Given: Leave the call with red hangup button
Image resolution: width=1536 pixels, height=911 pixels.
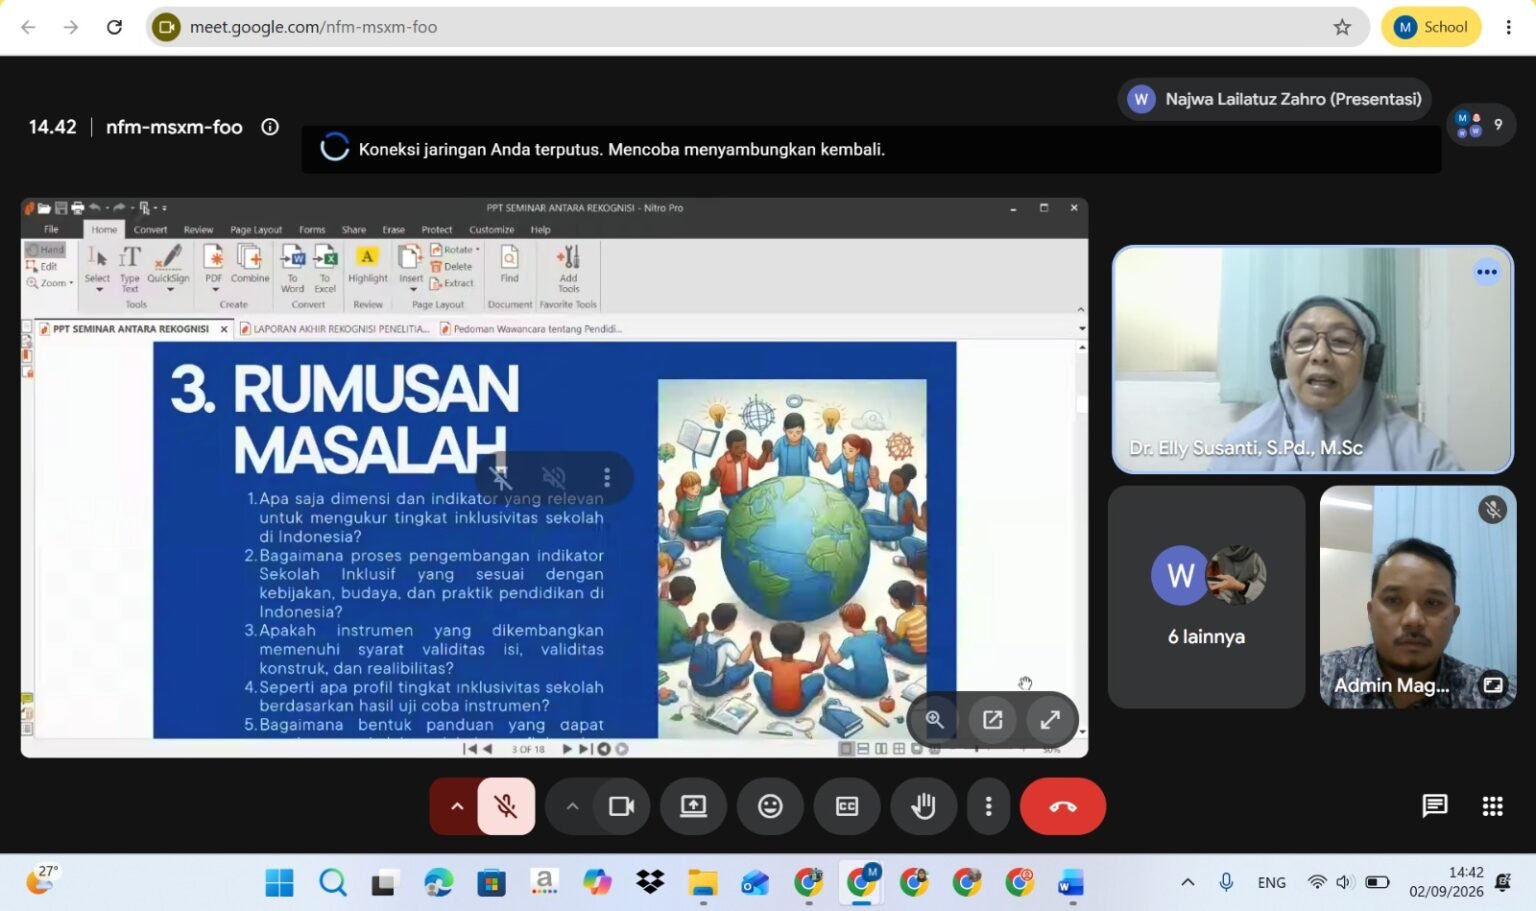Looking at the screenshot, I should 1063,806.
